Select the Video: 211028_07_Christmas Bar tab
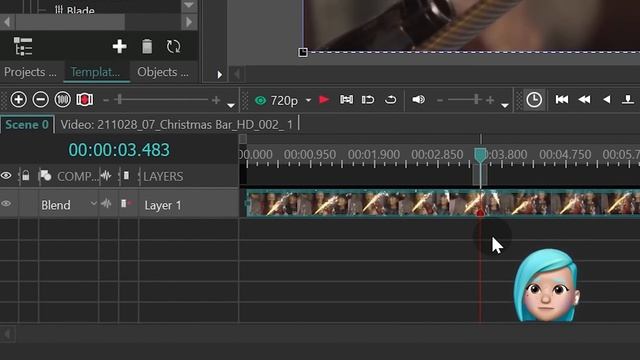The width and height of the screenshot is (640, 360). [x=177, y=124]
